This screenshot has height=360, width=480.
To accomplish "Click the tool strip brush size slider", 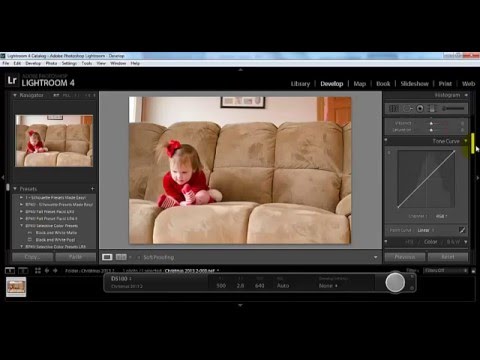I will coord(454,109).
